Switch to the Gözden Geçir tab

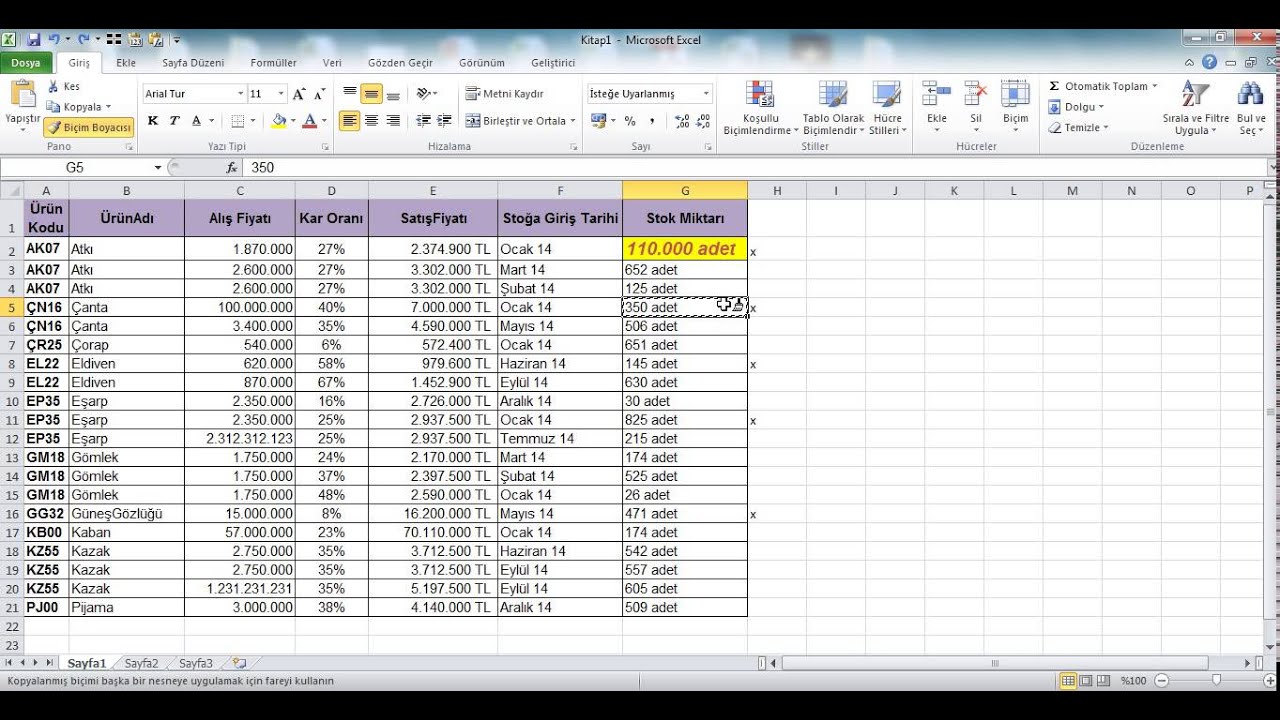400,63
